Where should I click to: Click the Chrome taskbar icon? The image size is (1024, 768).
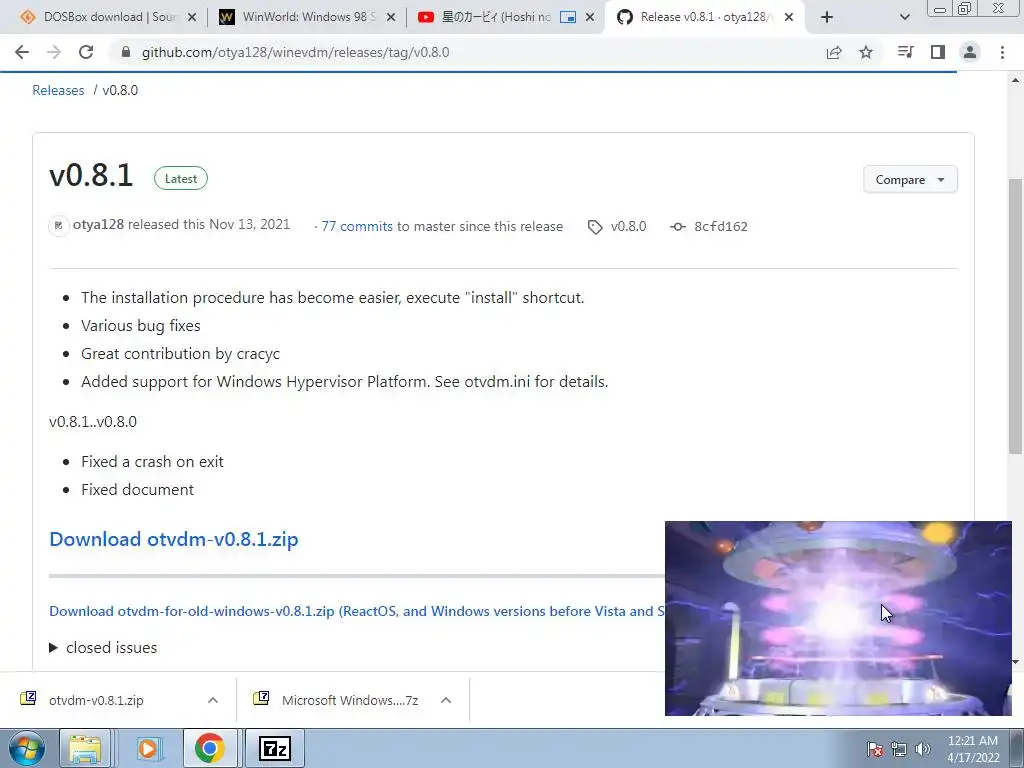(x=210, y=748)
